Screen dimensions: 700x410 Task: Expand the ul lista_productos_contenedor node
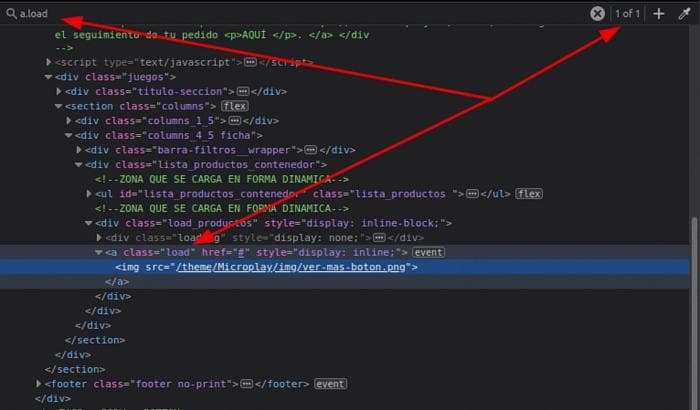[x=88, y=194]
